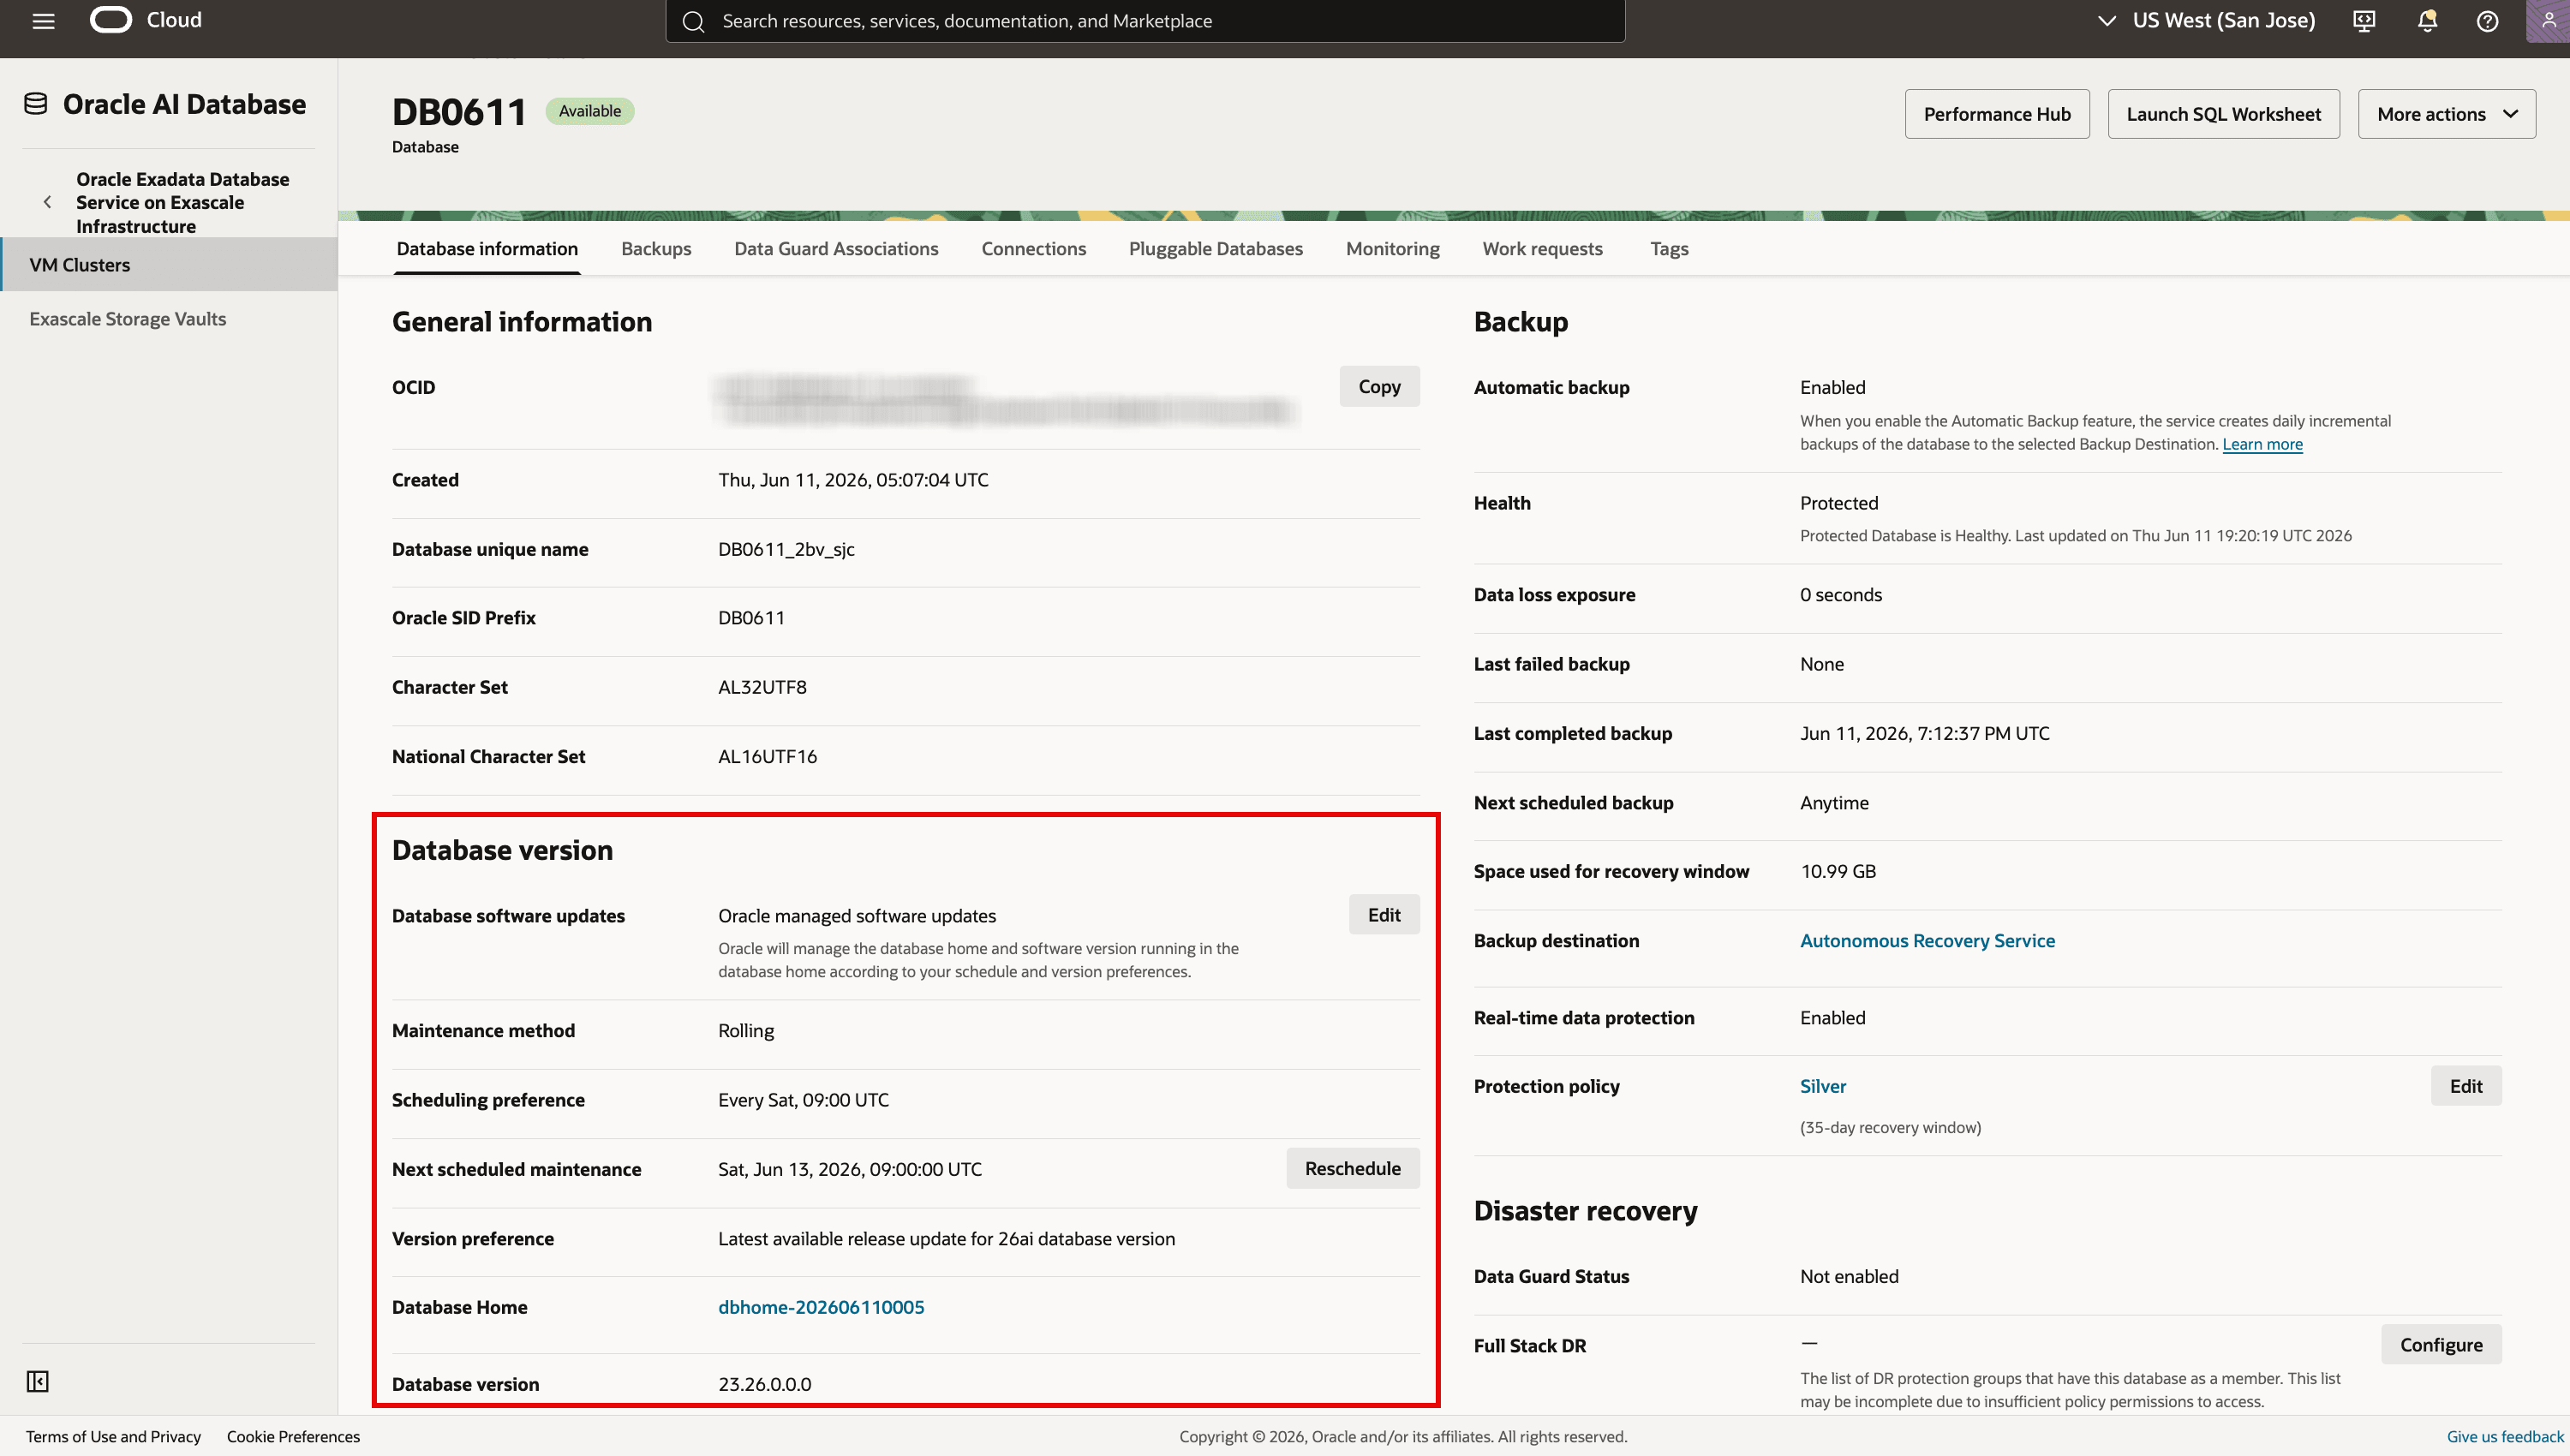The image size is (2570, 1456).
Task: Open the Autonomous Recovery Service link
Action: [x=1927, y=940]
